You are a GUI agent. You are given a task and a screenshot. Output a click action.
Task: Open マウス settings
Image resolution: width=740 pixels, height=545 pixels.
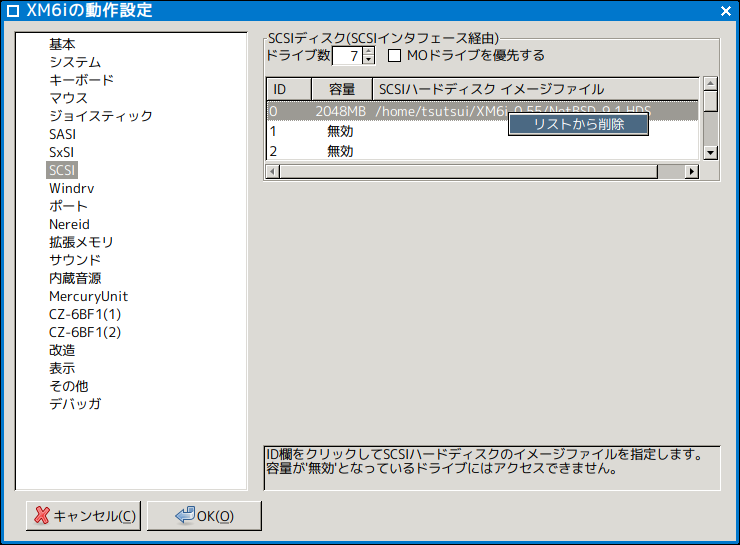(68, 98)
